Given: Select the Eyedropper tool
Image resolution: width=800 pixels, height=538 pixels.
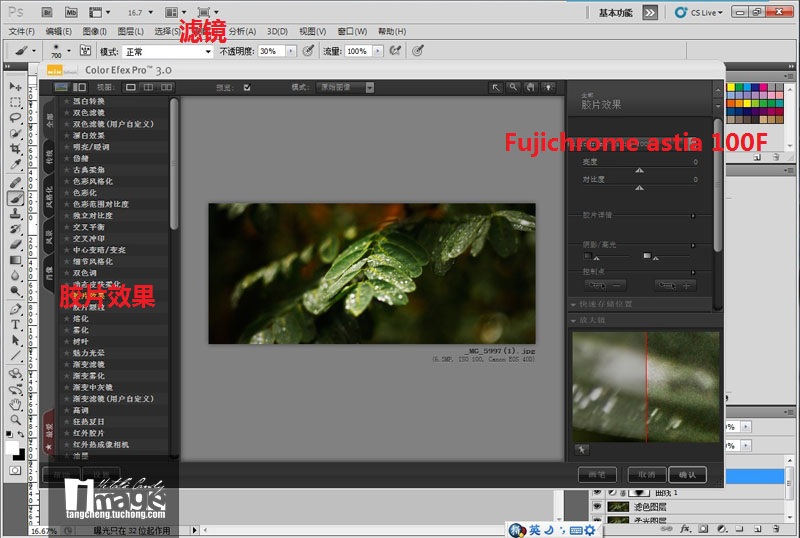Looking at the screenshot, I should 16,163.
